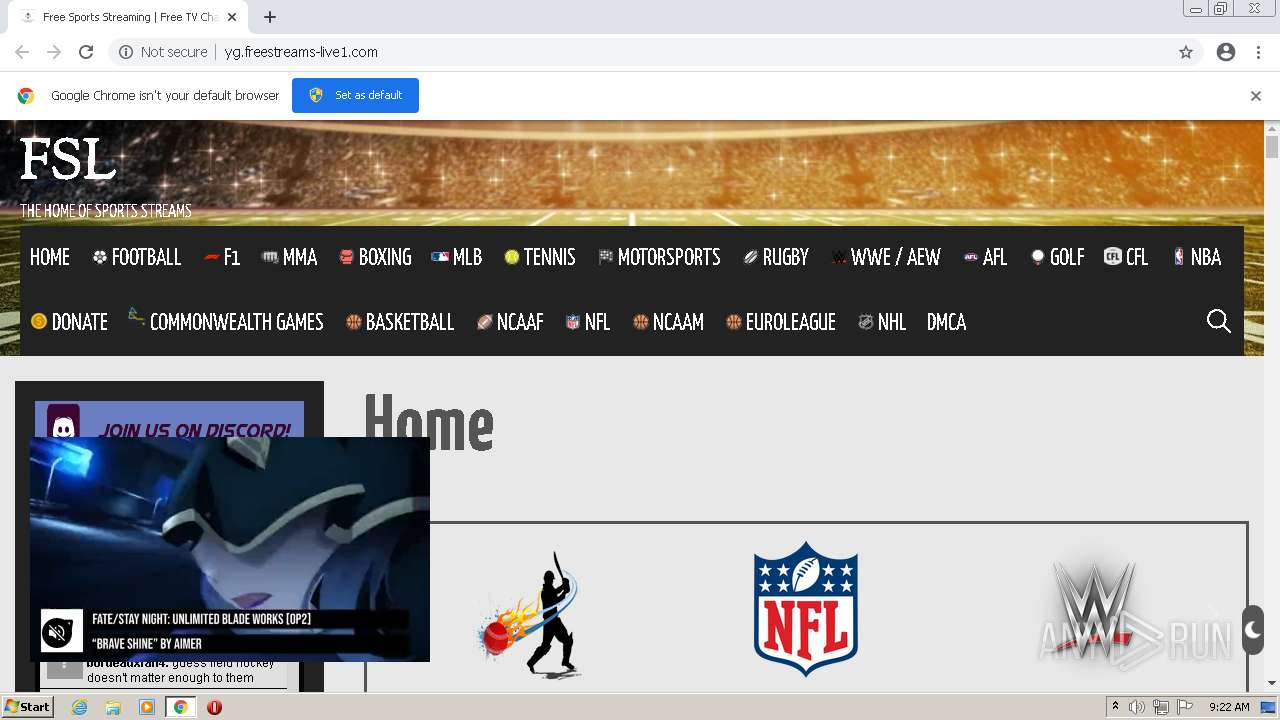Open the Chrome profile avatar
The height and width of the screenshot is (720, 1280).
[x=1226, y=52]
